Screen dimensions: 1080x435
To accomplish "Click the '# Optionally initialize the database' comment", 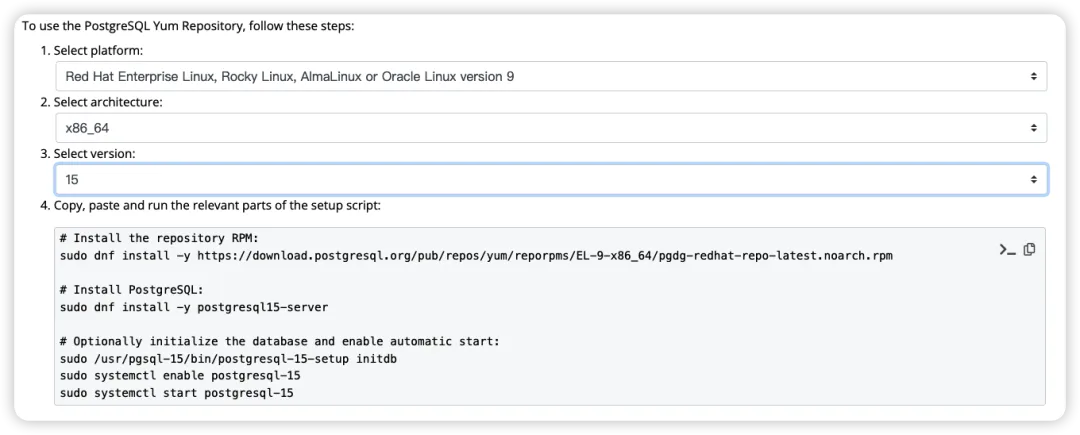I will (x=279, y=341).
